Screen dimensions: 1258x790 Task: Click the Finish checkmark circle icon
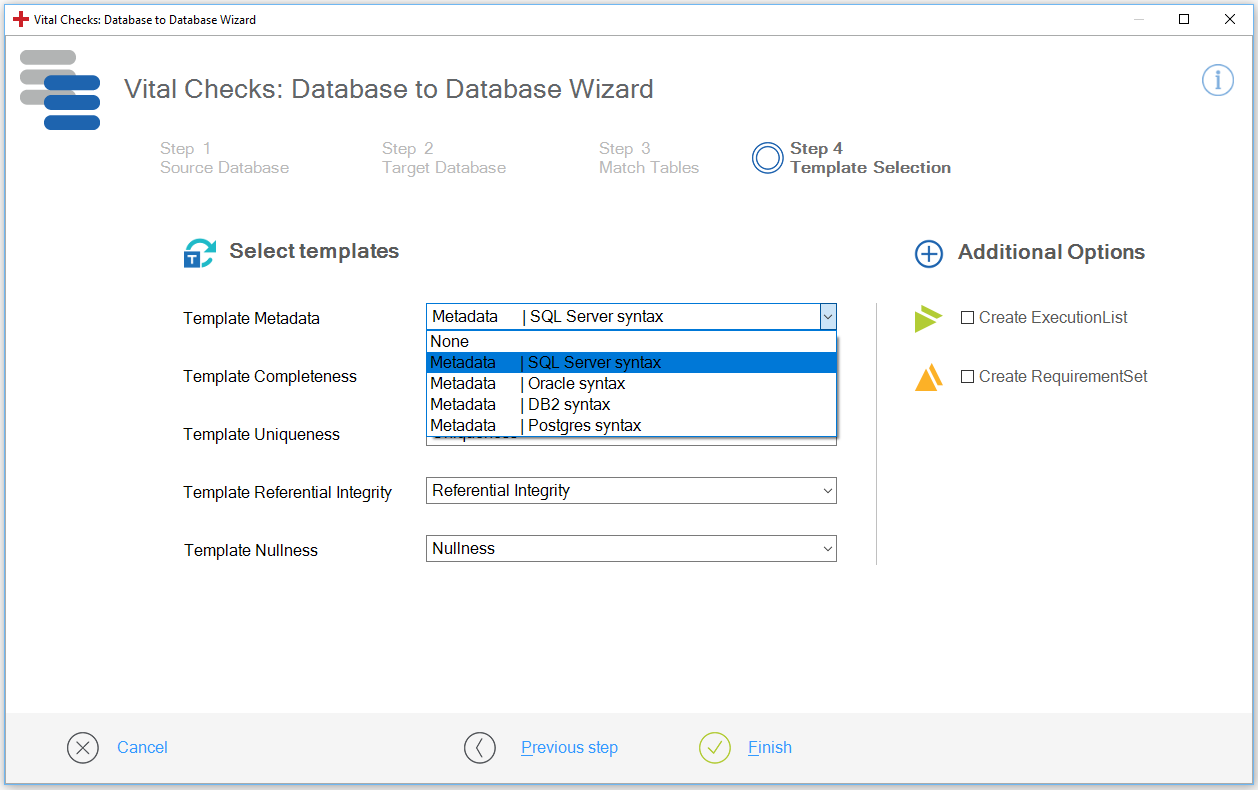715,748
